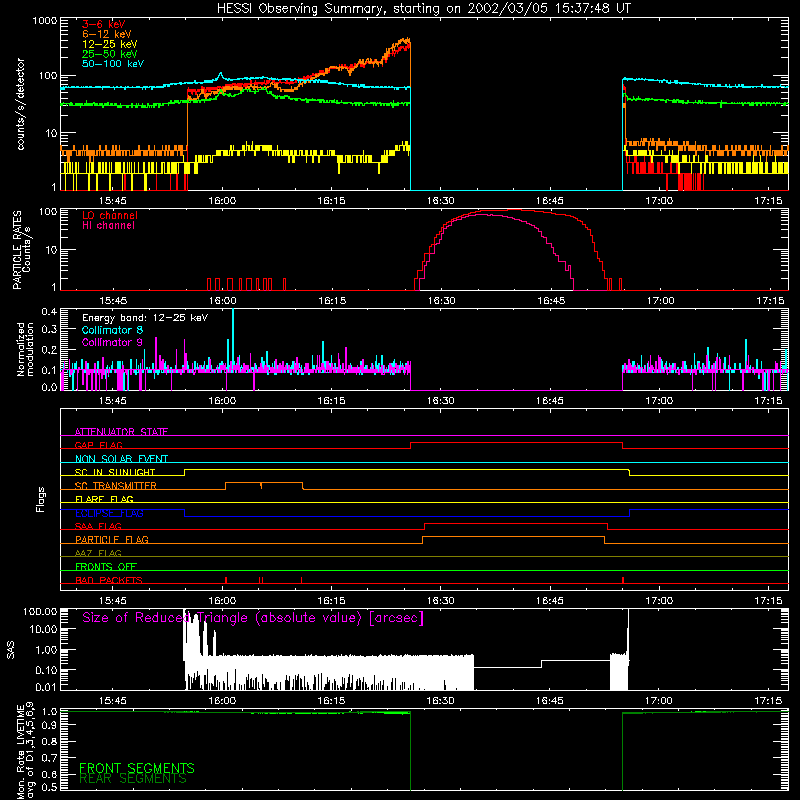Select the LO channel legend label
Screen dimensions: 800x800
tap(110, 215)
